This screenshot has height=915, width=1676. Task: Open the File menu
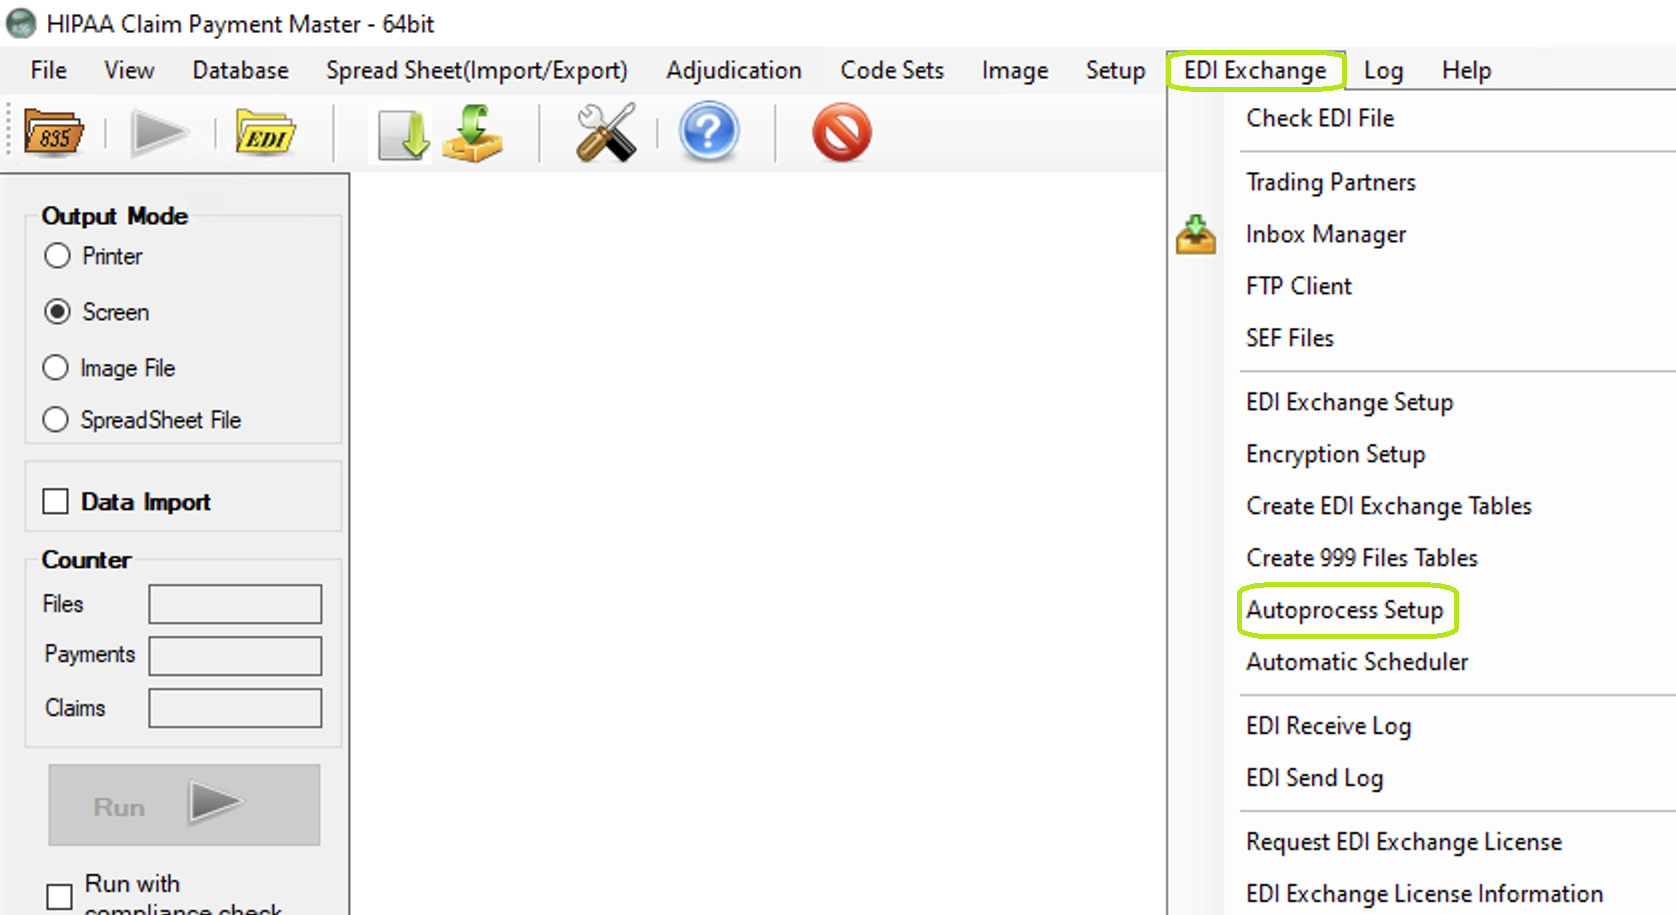pos(48,70)
